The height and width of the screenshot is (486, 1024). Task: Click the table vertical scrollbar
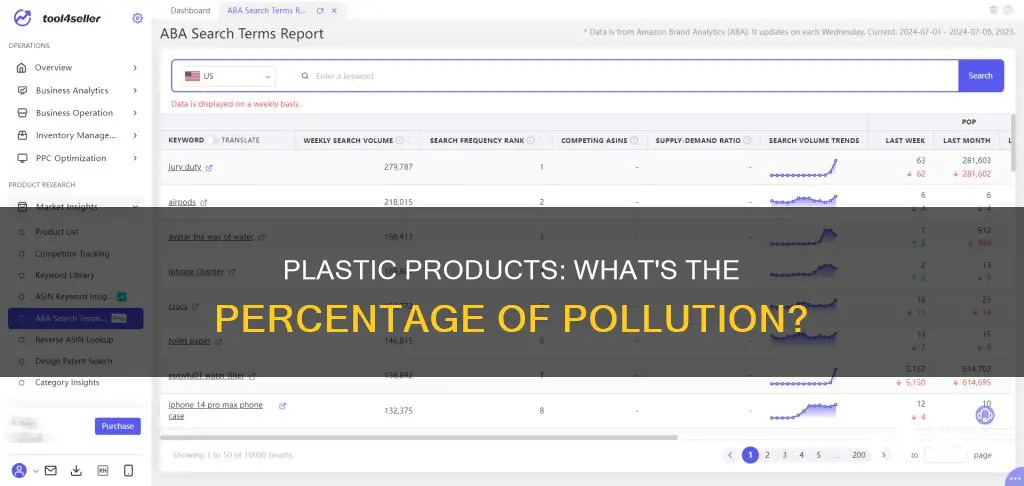click(x=1013, y=140)
